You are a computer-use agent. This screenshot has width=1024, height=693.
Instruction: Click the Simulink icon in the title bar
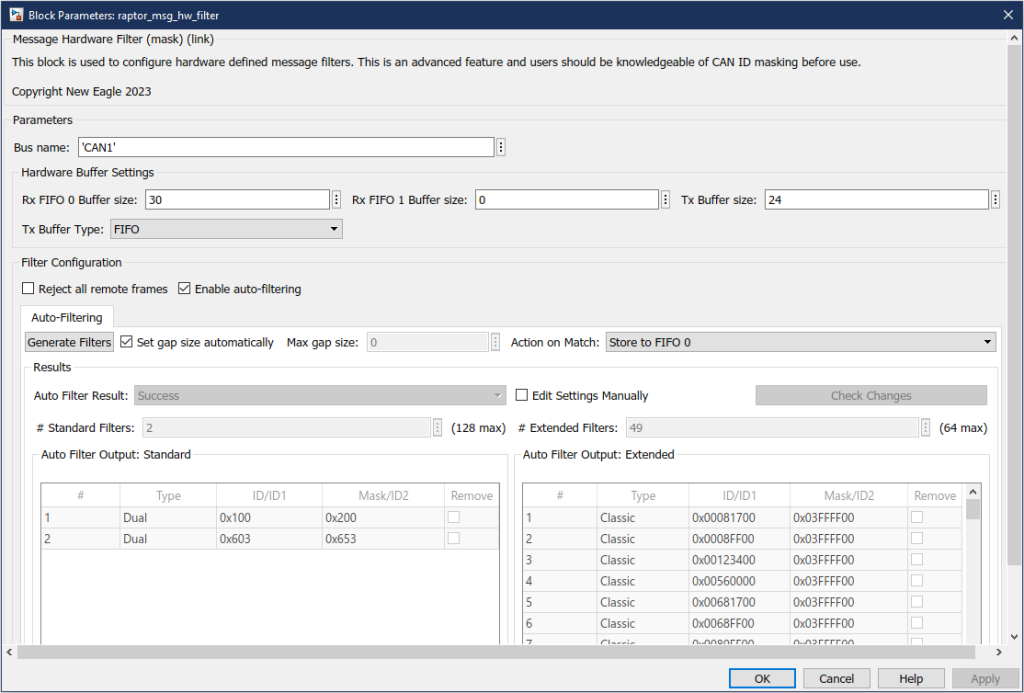[14, 14]
